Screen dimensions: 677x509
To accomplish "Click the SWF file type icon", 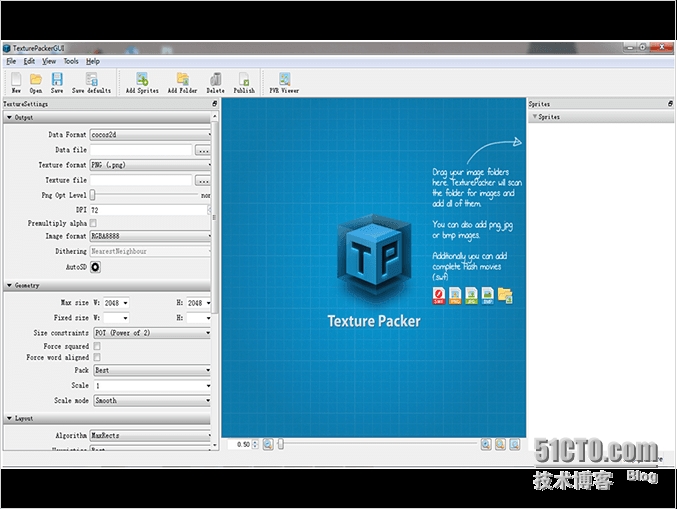I will [439, 296].
